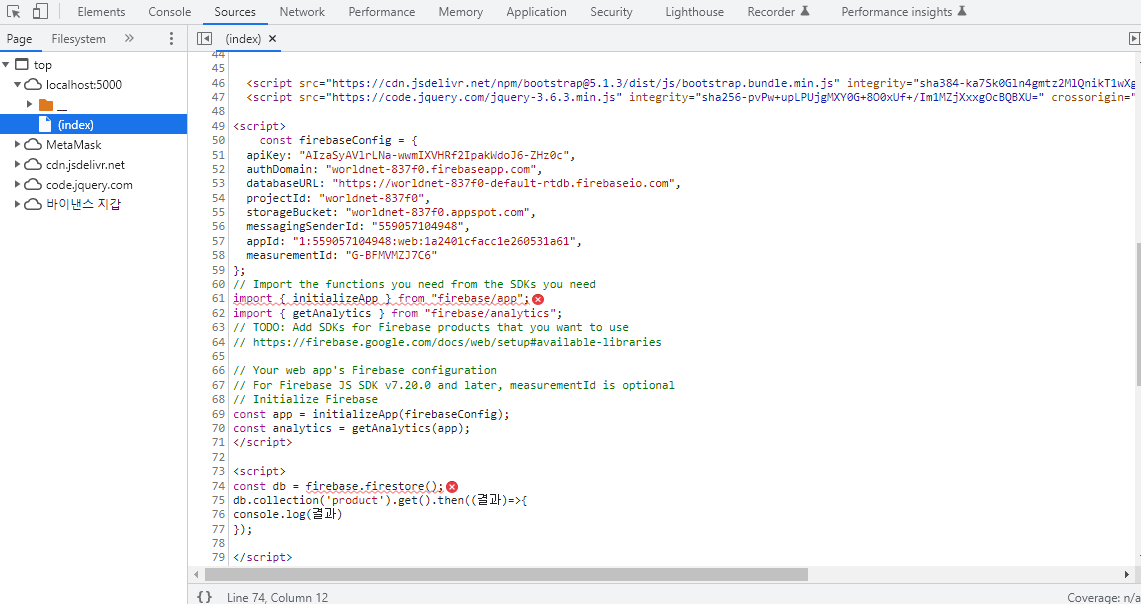The width and height of the screenshot is (1141, 604).
Task: Show more navigator tabs chevron
Action: [x=130, y=39]
